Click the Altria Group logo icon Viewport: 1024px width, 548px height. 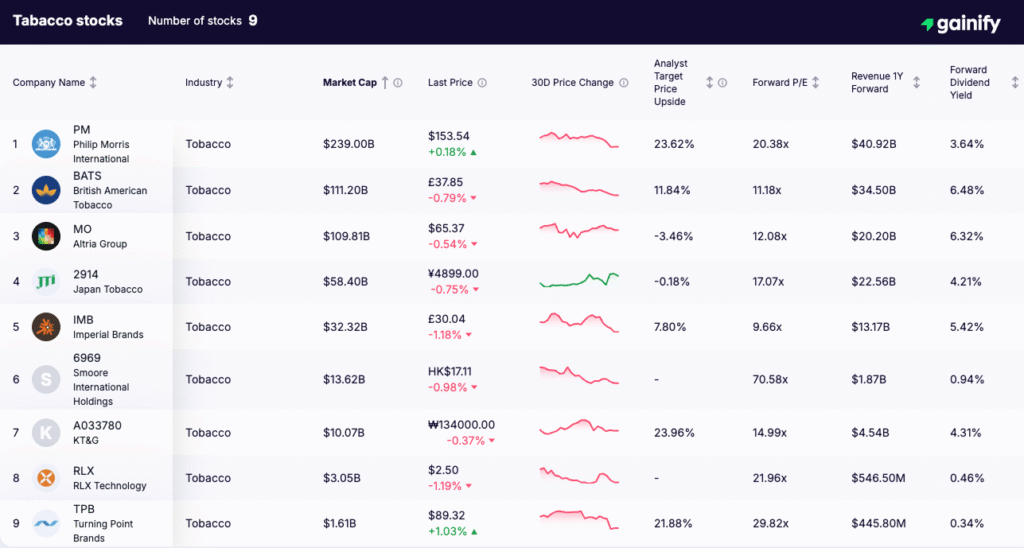tap(46, 236)
